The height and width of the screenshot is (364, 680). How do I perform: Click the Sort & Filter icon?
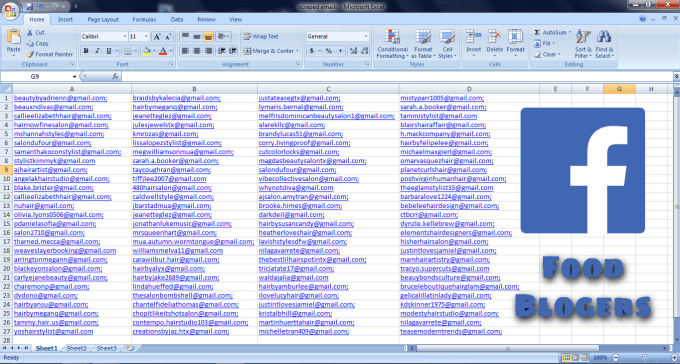(x=583, y=44)
